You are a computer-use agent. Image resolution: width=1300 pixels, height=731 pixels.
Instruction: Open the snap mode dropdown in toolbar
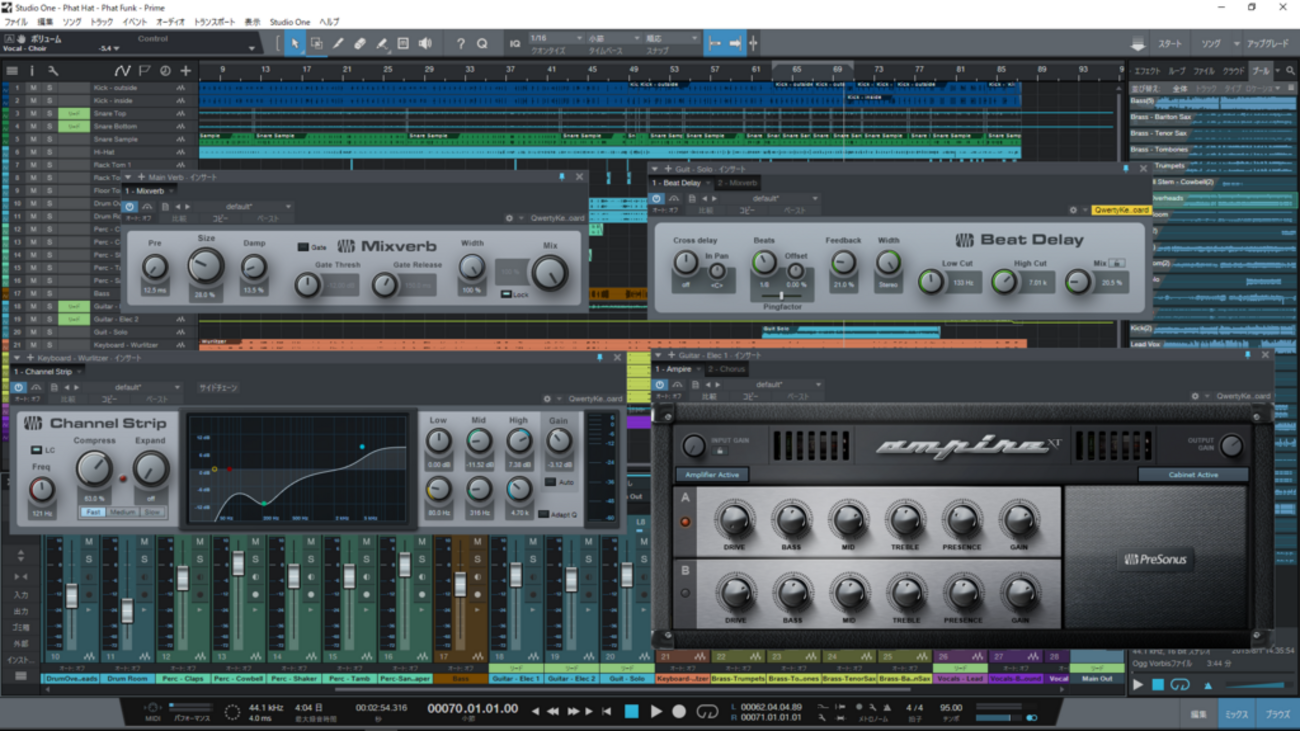(670, 38)
